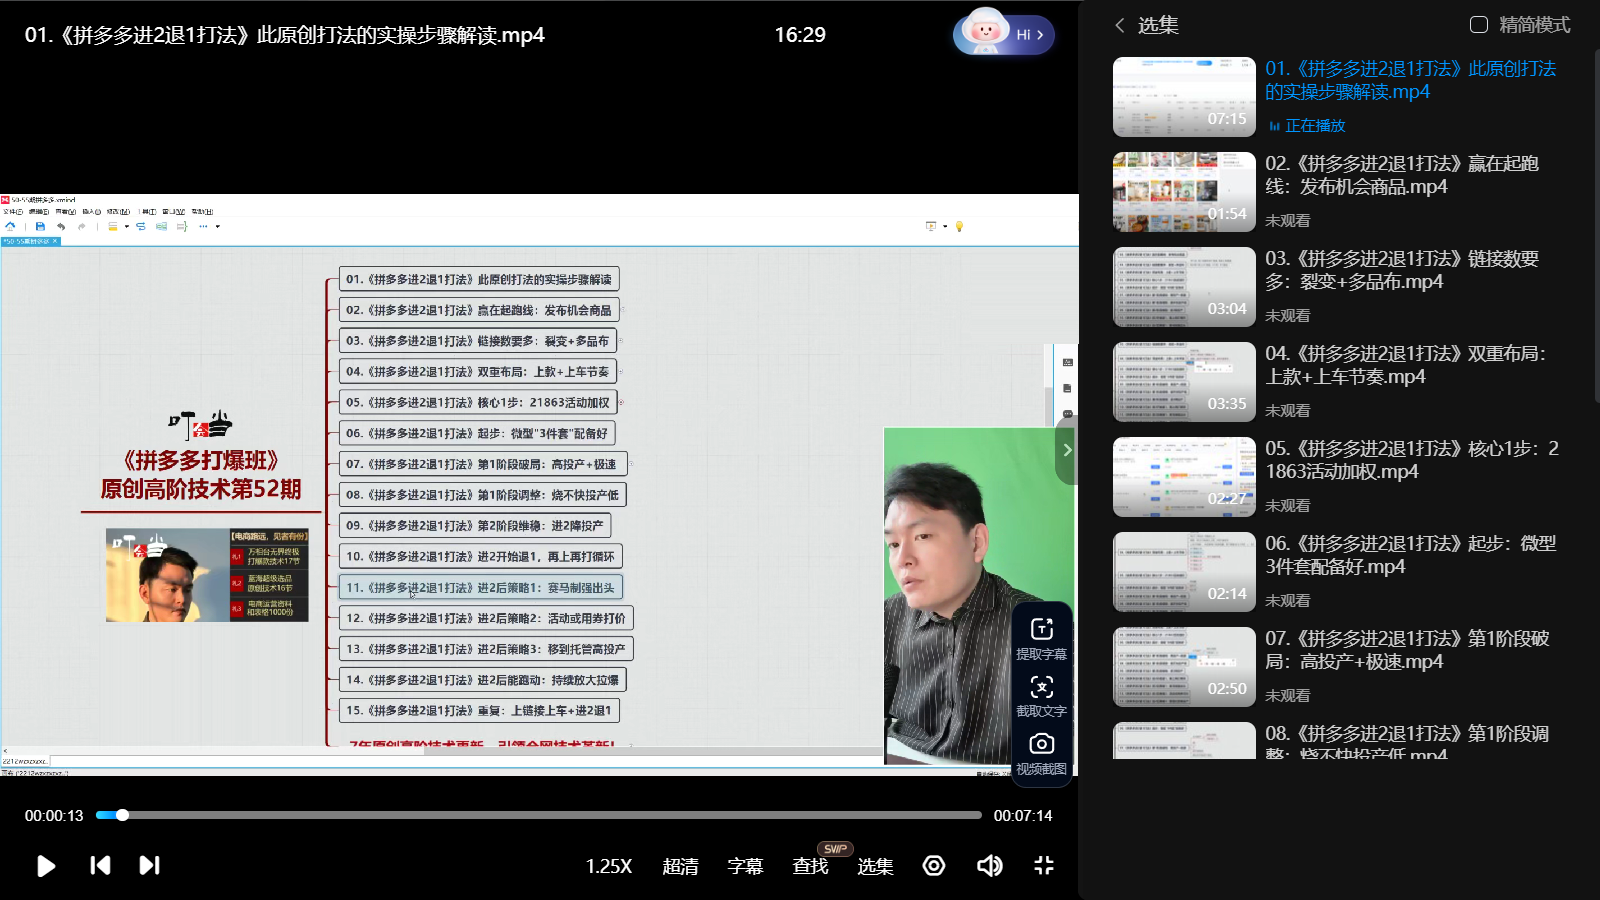Screen dimensions: 1600x900
Task: Toggle video subtitles with 字幕
Action: (x=744, y=866)
